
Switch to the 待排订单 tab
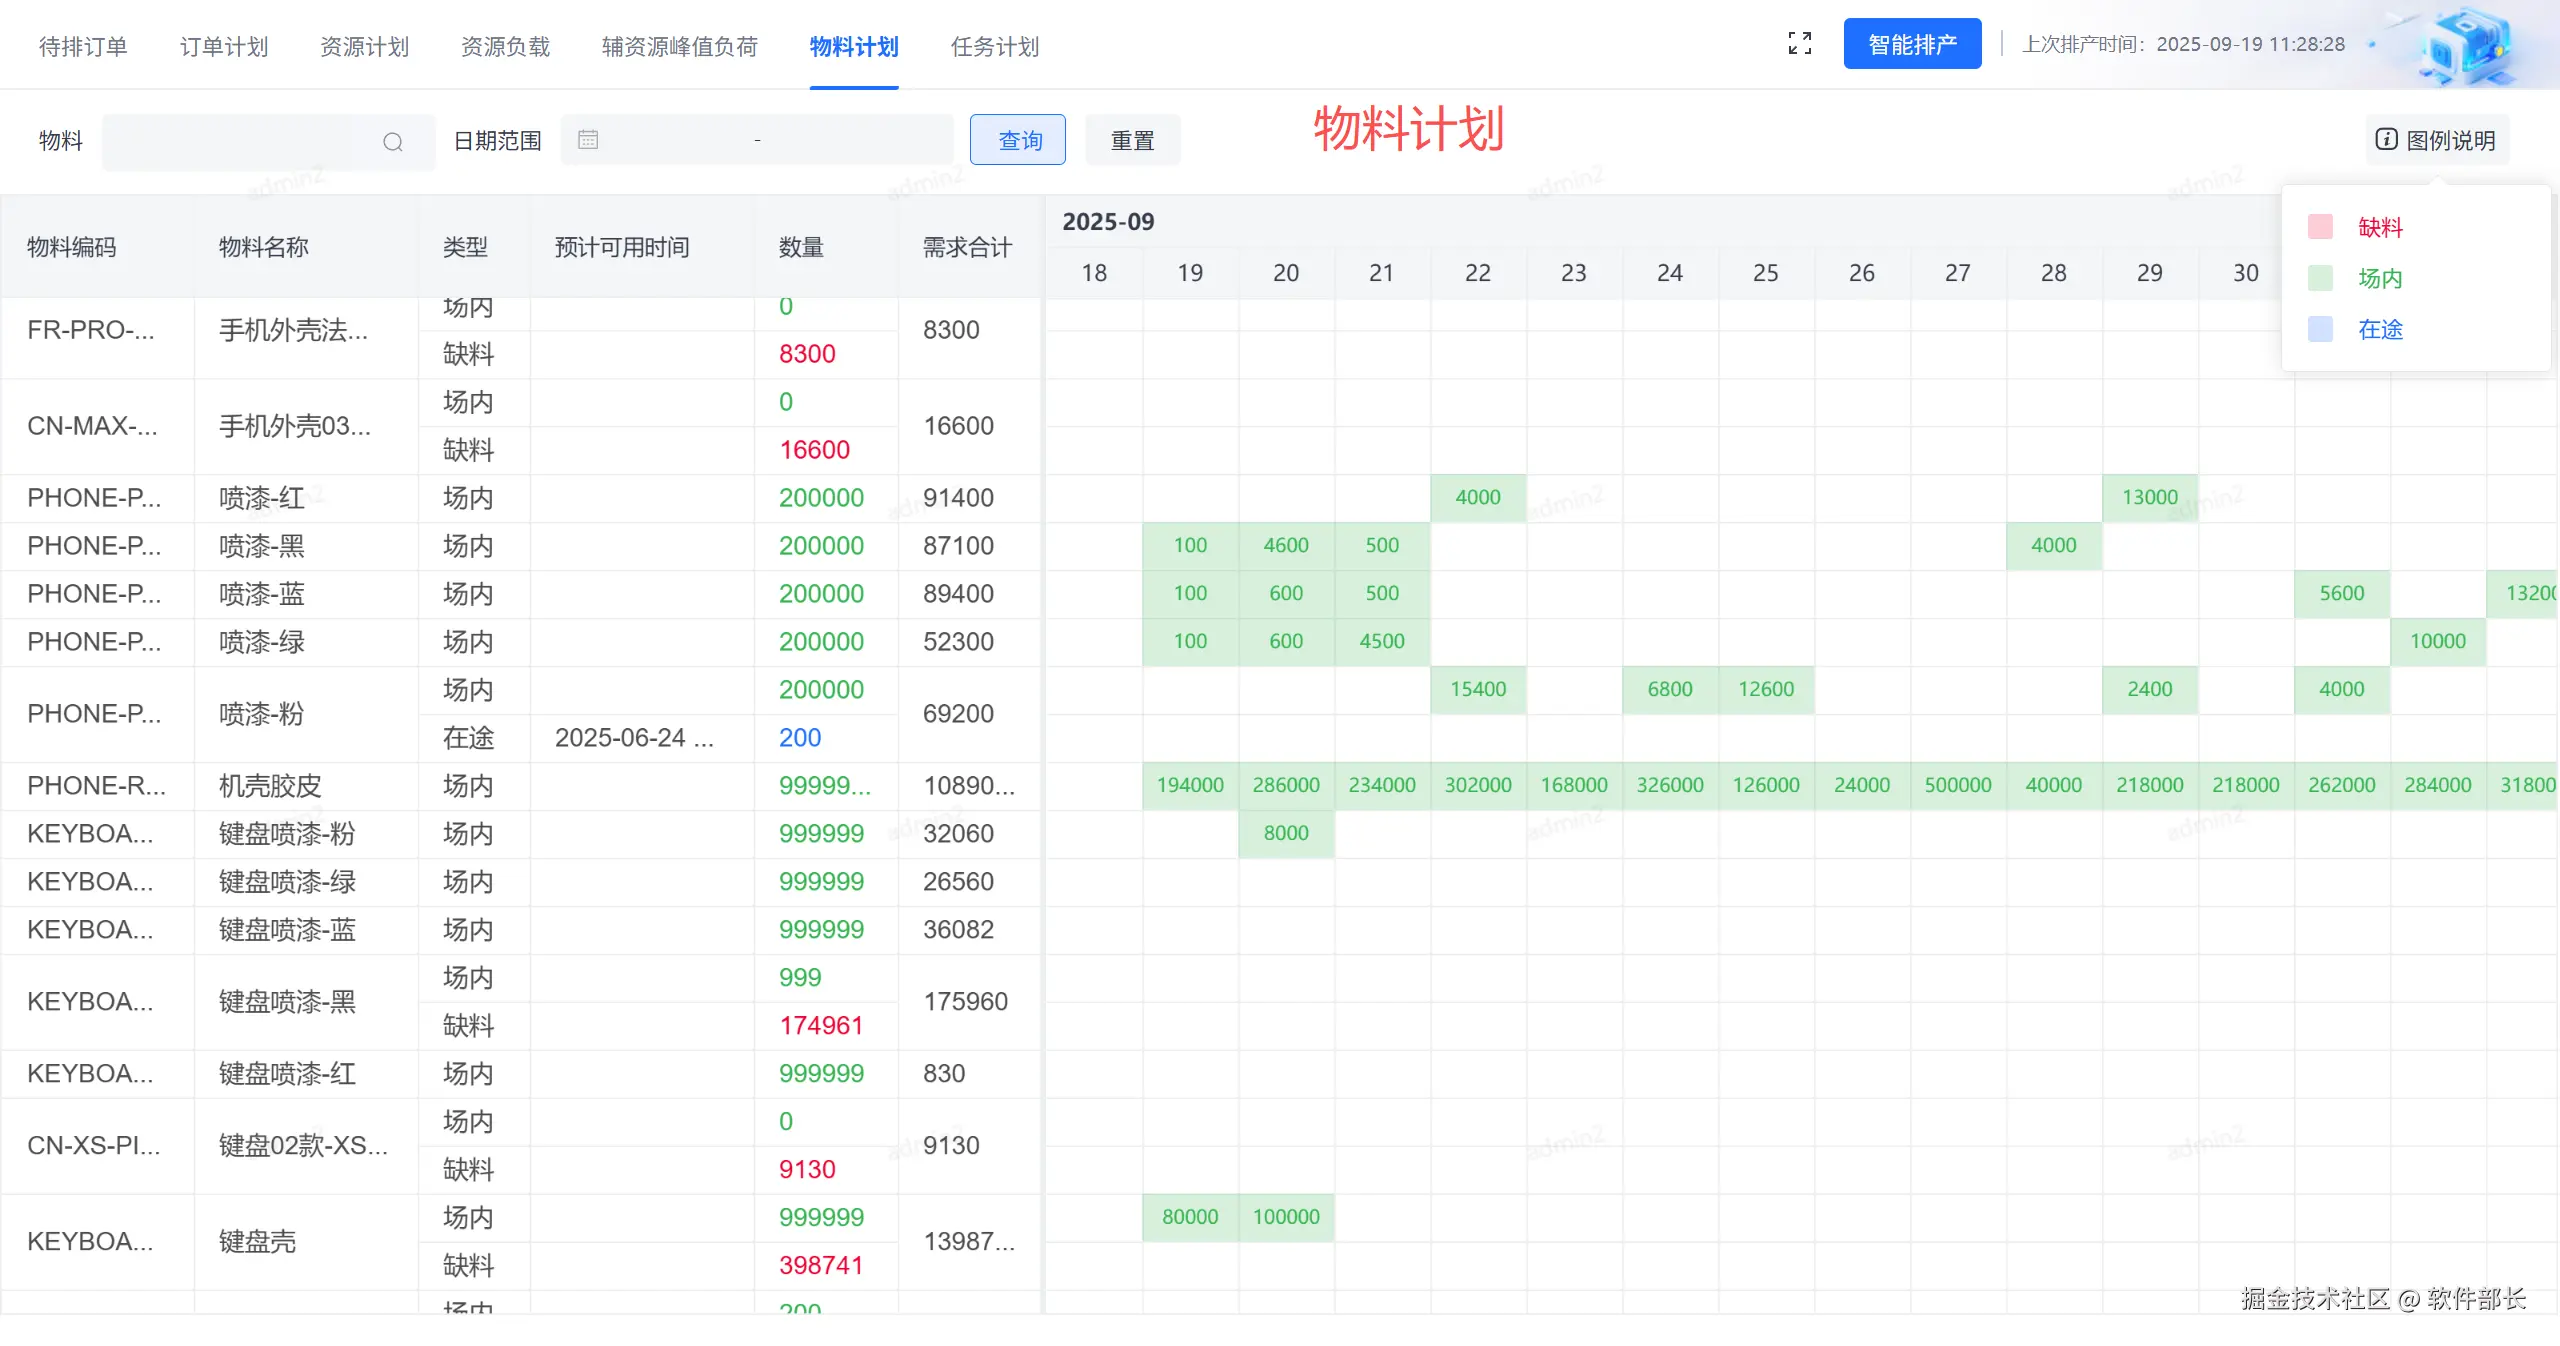click(83, 47)
